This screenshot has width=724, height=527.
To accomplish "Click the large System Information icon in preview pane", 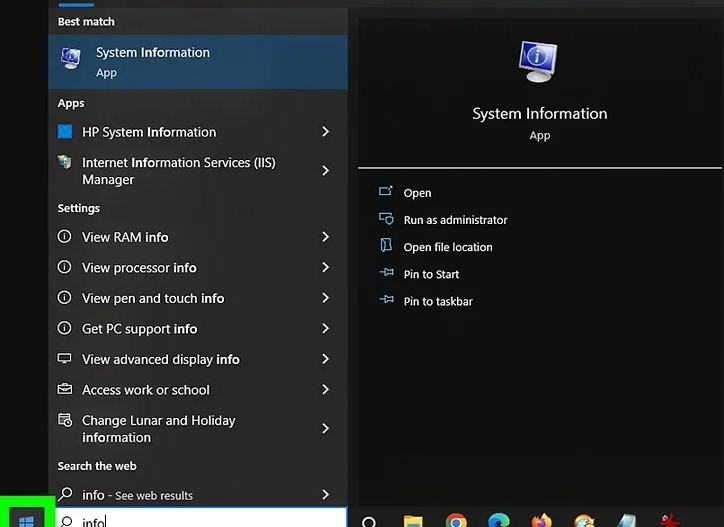I will [x=538, y=61].
